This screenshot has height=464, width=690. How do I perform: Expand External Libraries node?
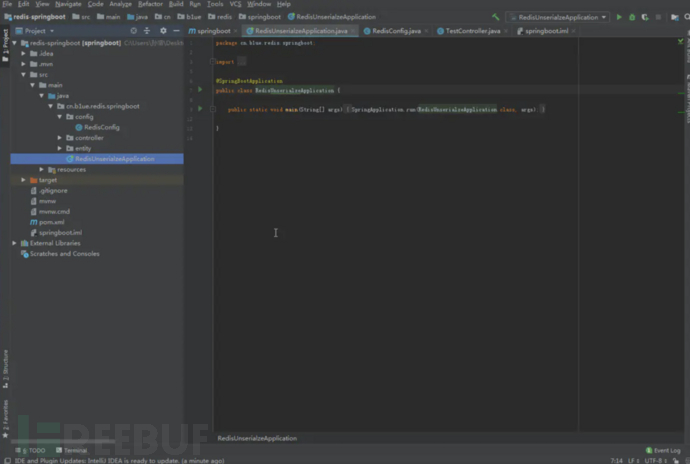pyautogui.click(x=16, y=243)
